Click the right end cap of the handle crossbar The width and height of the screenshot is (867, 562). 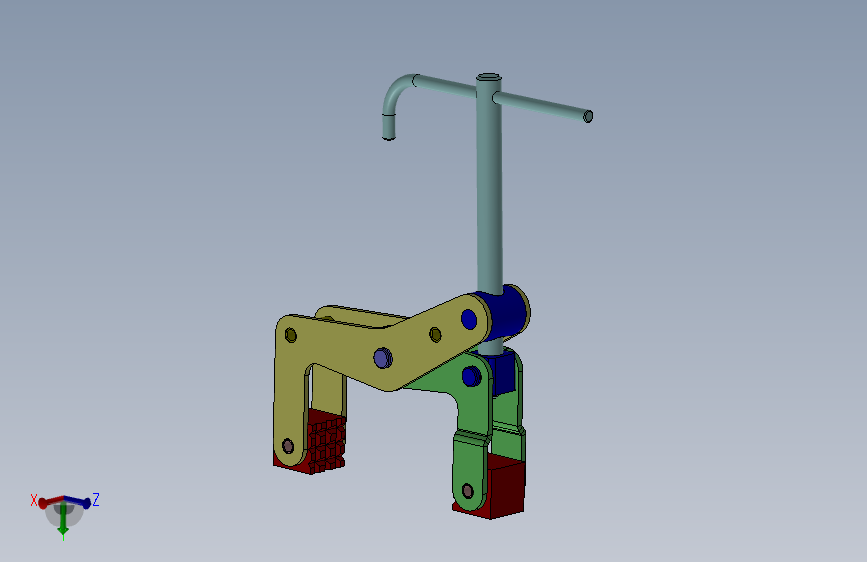[588, 116]
